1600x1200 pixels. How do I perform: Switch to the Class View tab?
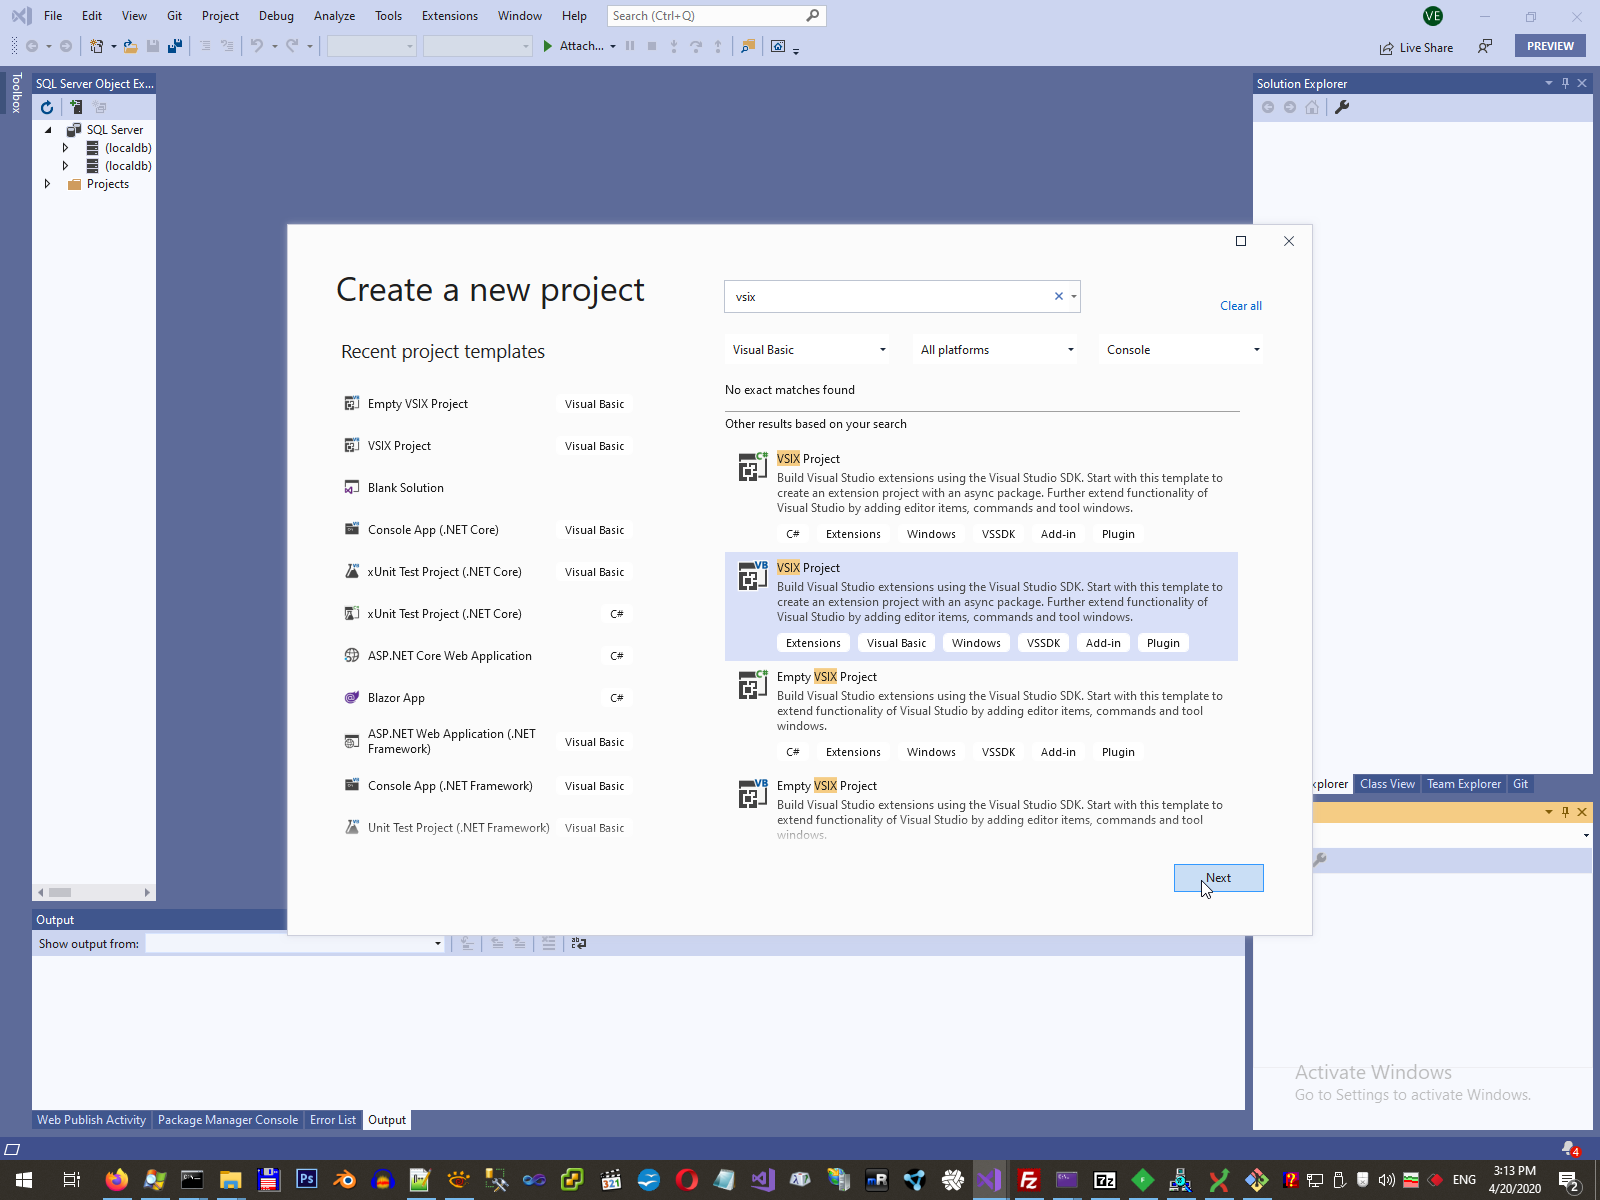click(1387, 784)
